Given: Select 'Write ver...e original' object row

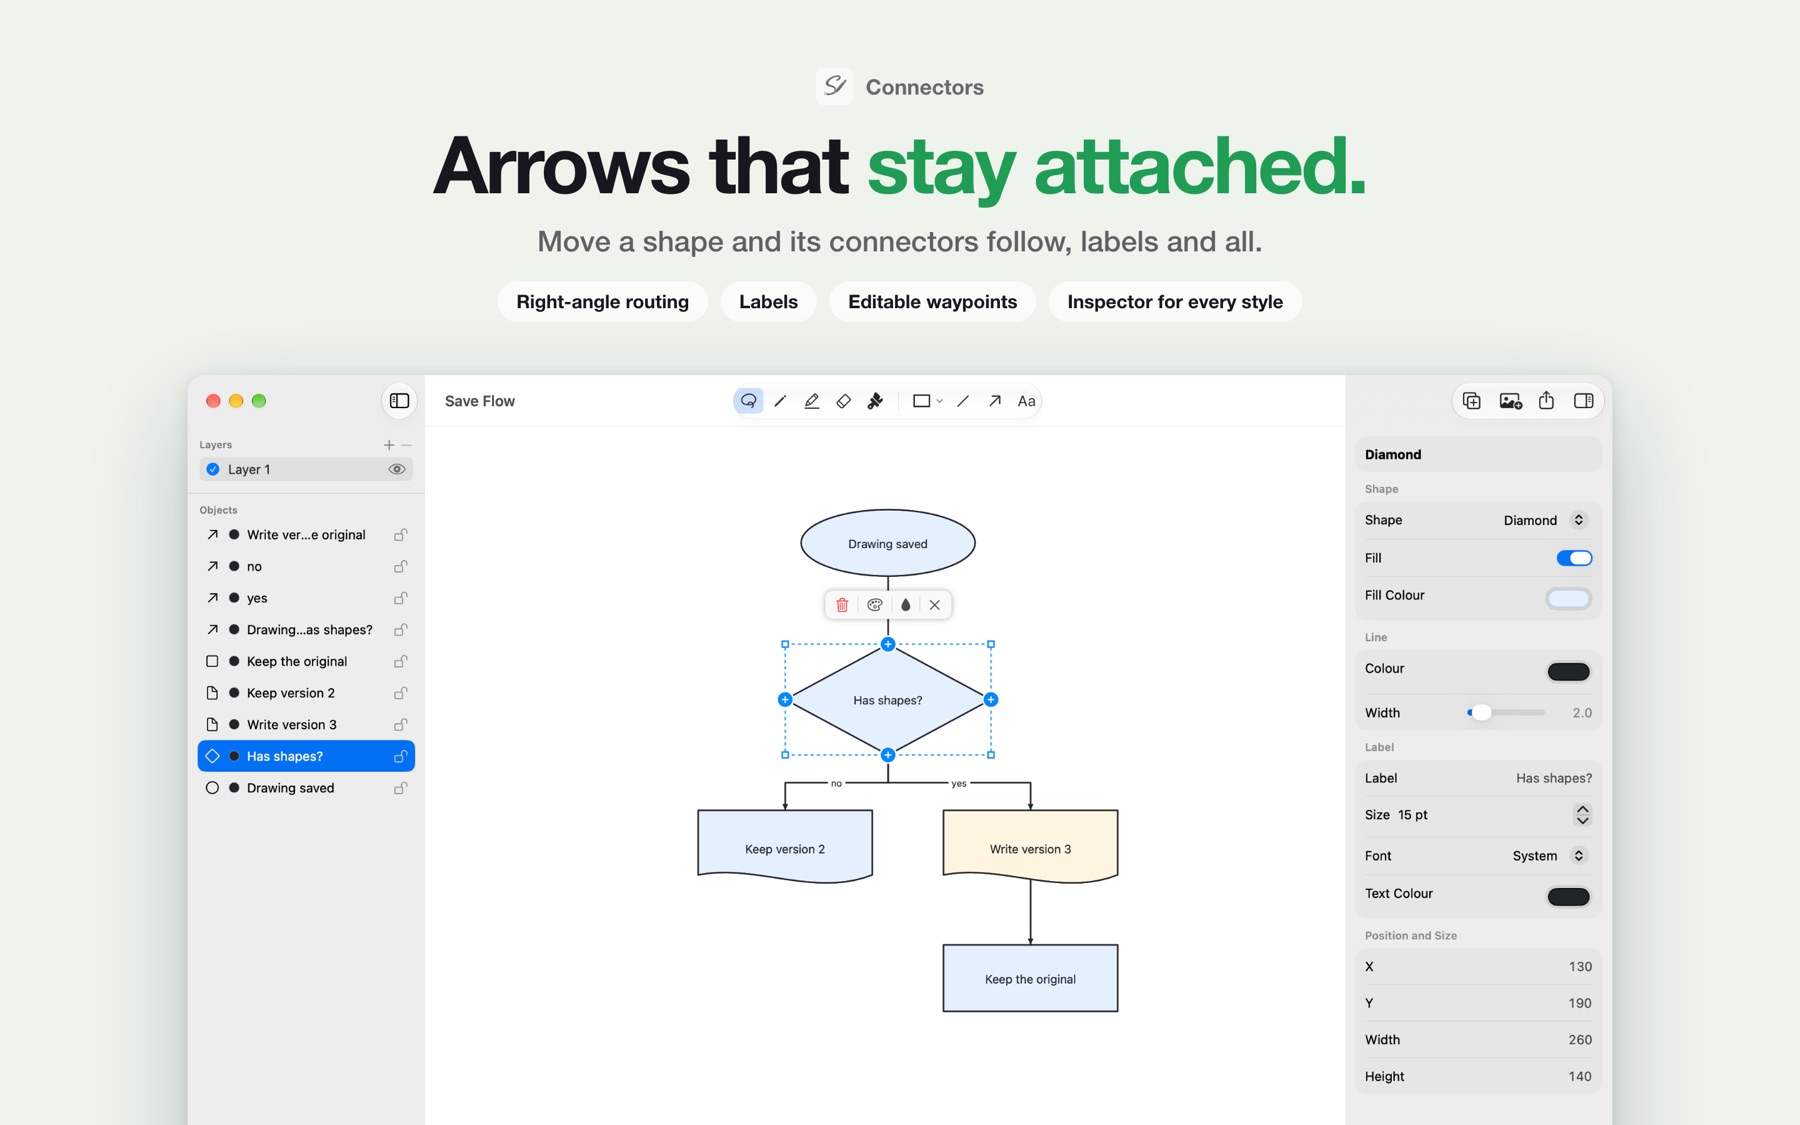Looking at the screenshot, I should tap(306, 535).
